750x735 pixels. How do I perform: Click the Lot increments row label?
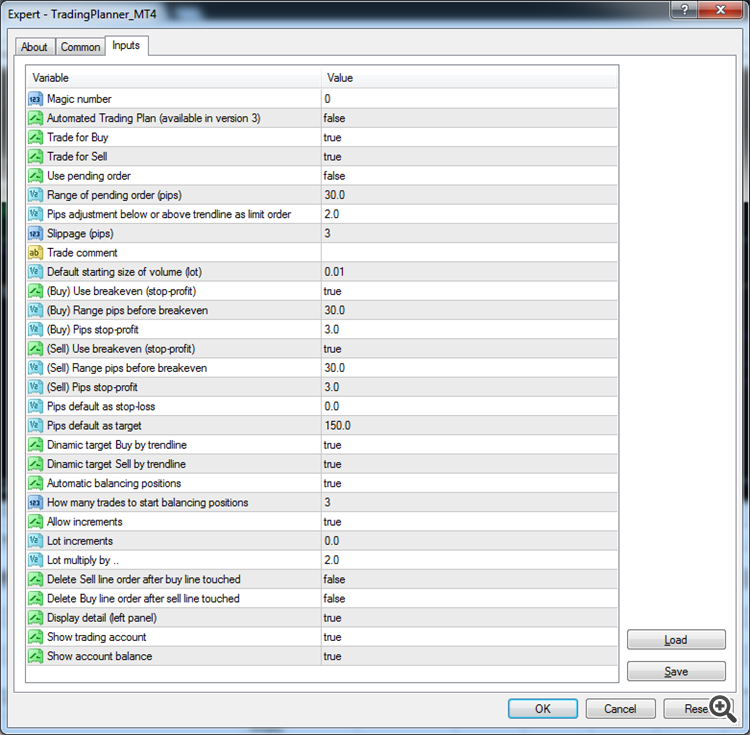click(80, 541)
